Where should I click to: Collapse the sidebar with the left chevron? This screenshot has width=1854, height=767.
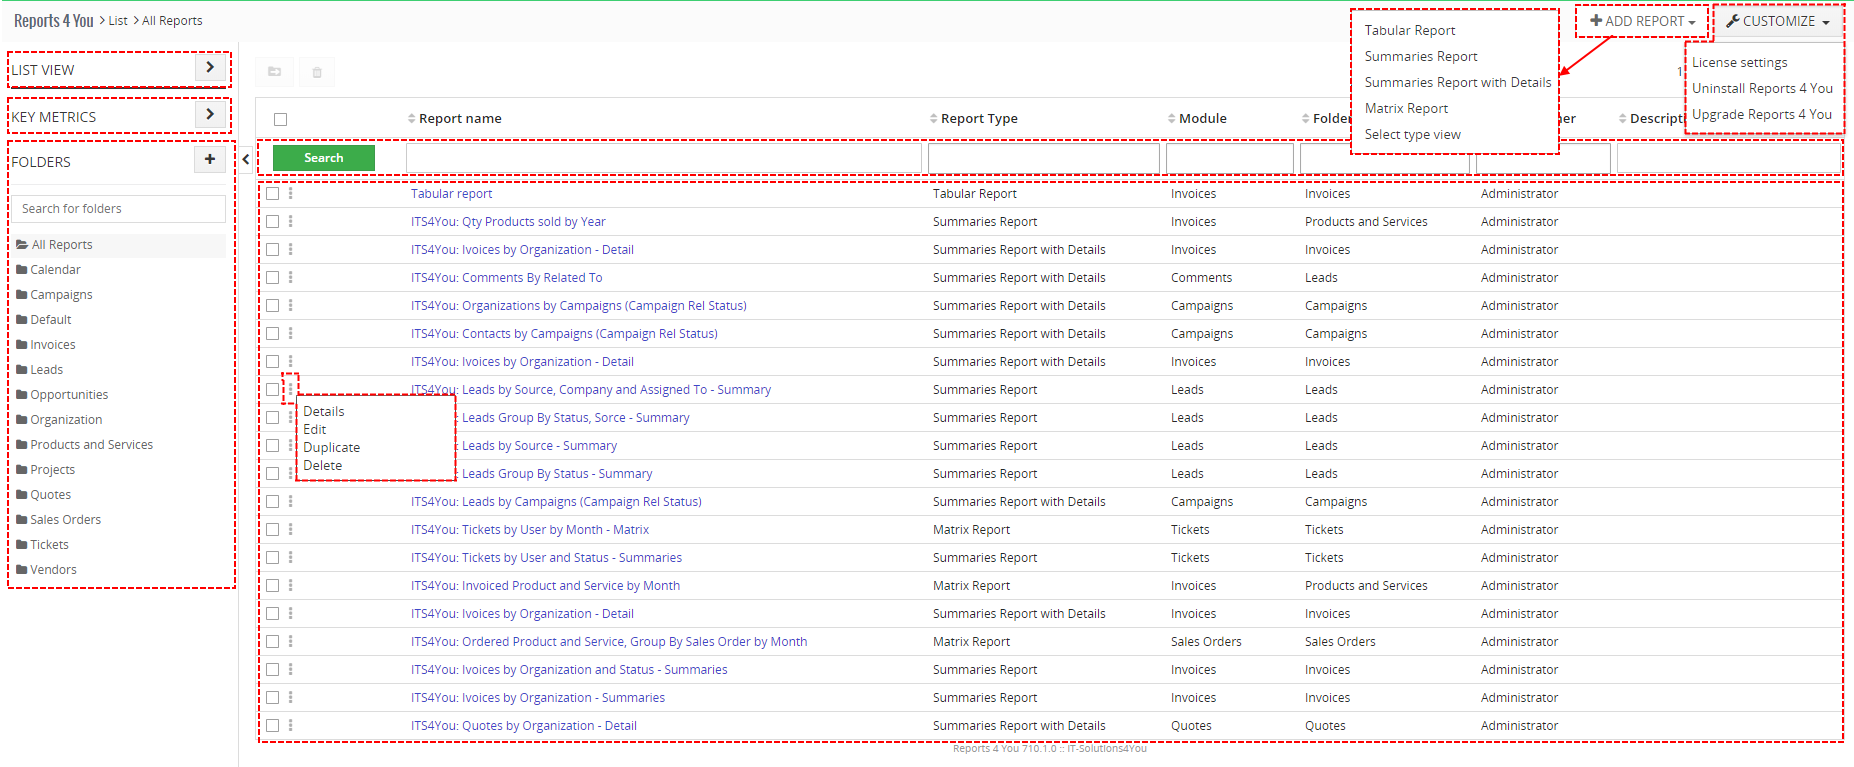tap(246, 159)
